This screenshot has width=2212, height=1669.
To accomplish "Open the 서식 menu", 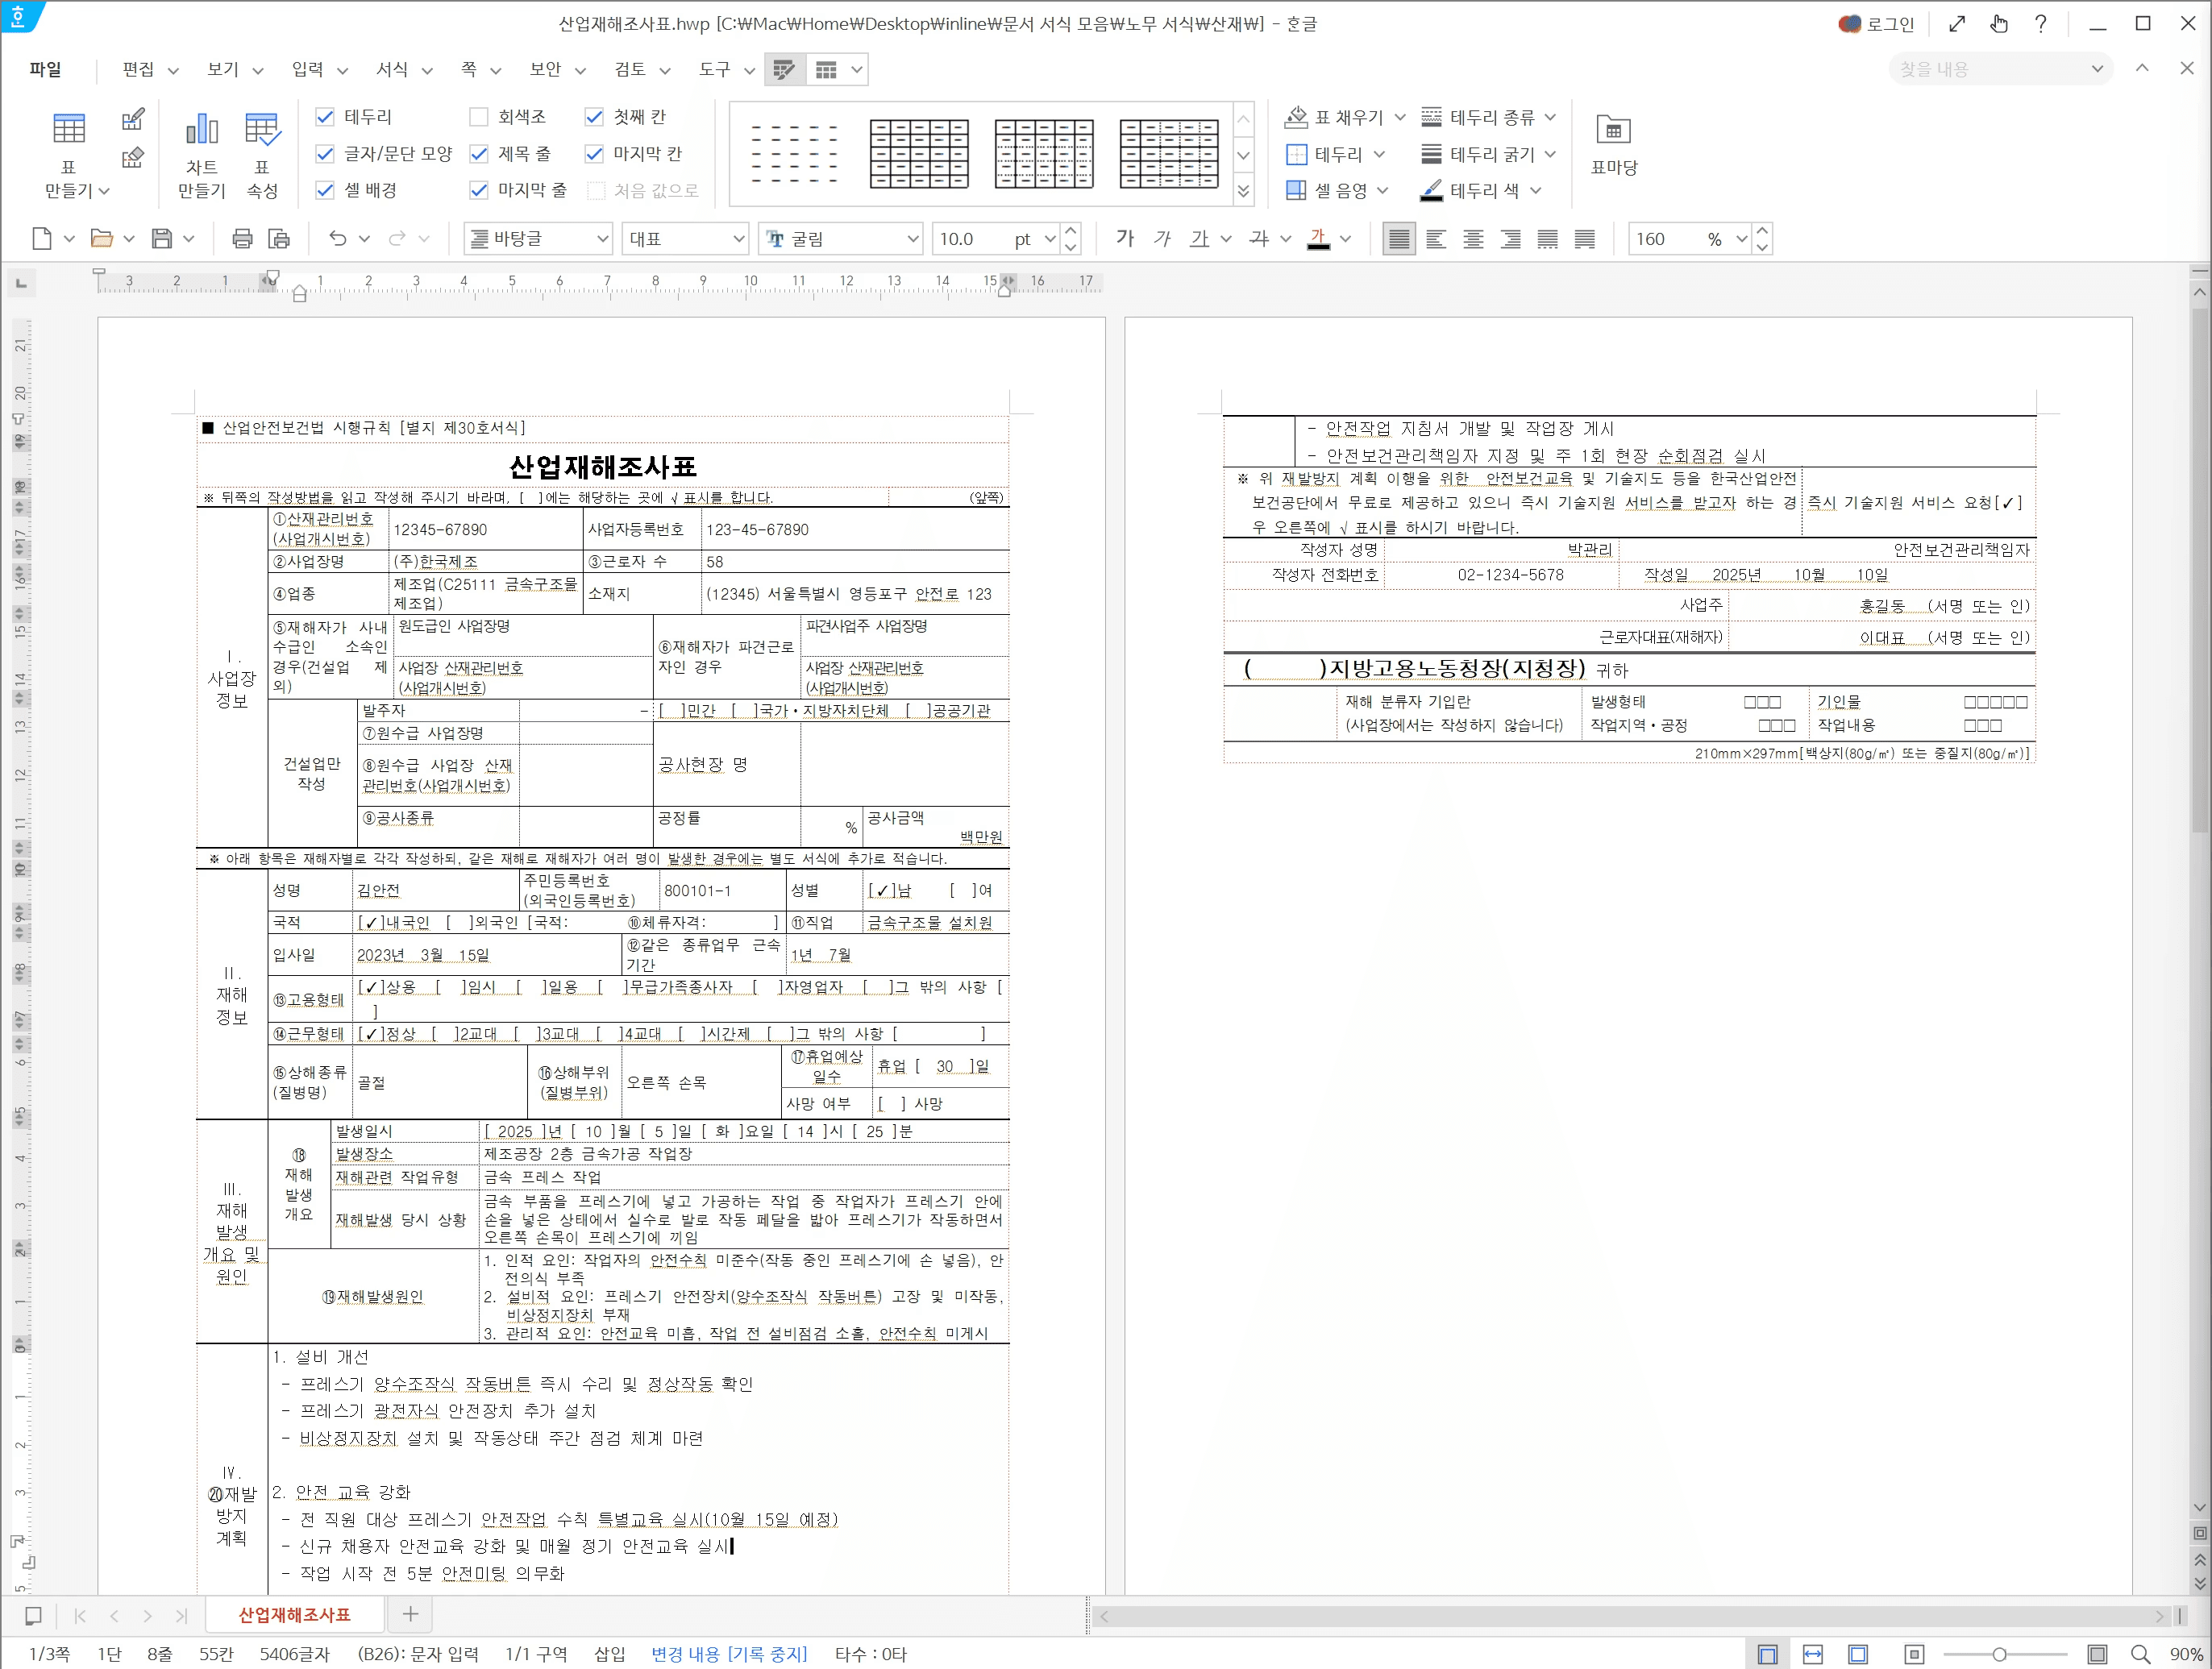I will [x=392, y=69].
